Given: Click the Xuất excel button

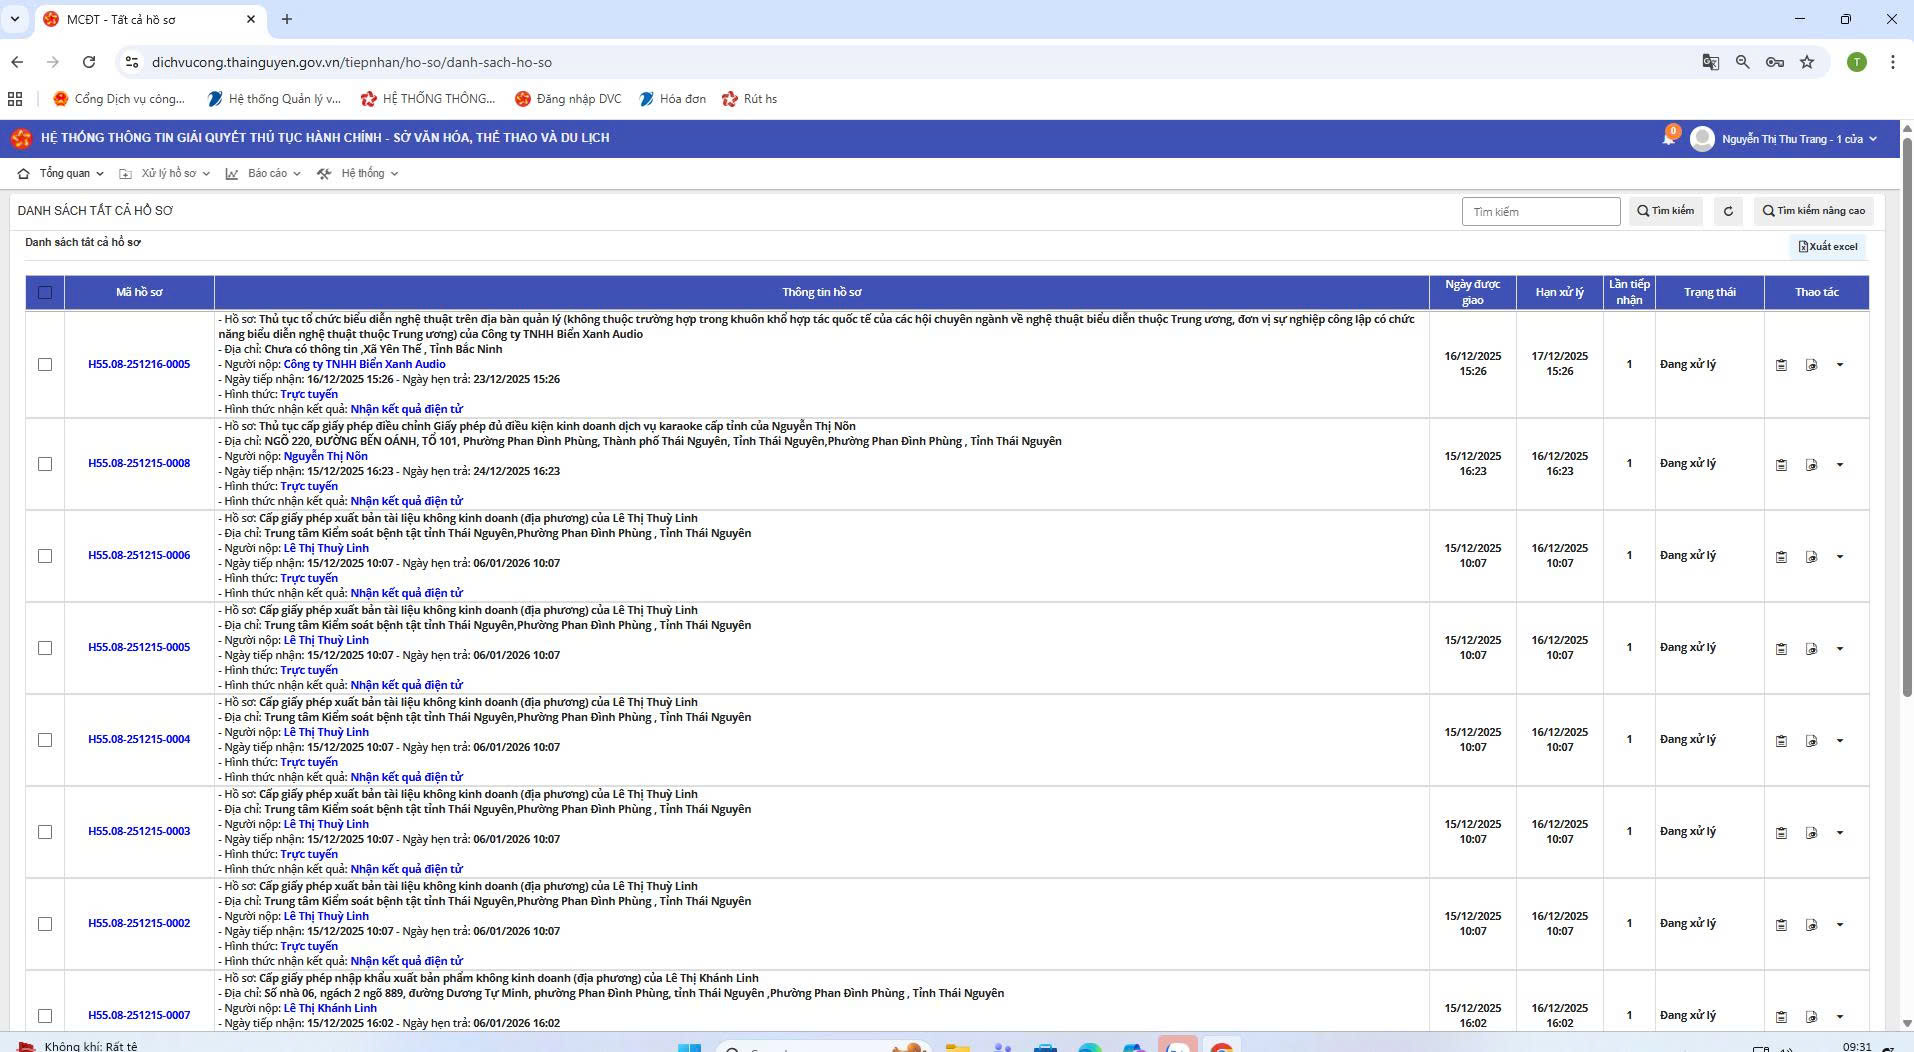Looking at the screenshot, I should pos(1828,246).
